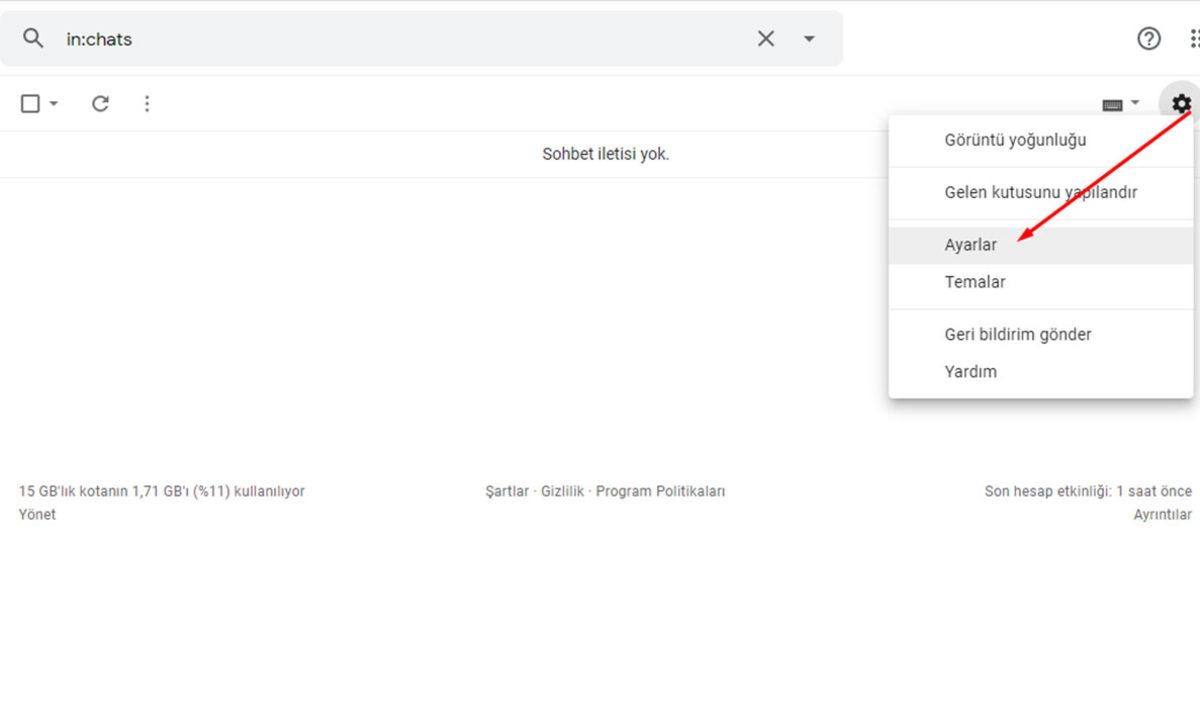Open the Gizlilik policy link

[565, 491]
